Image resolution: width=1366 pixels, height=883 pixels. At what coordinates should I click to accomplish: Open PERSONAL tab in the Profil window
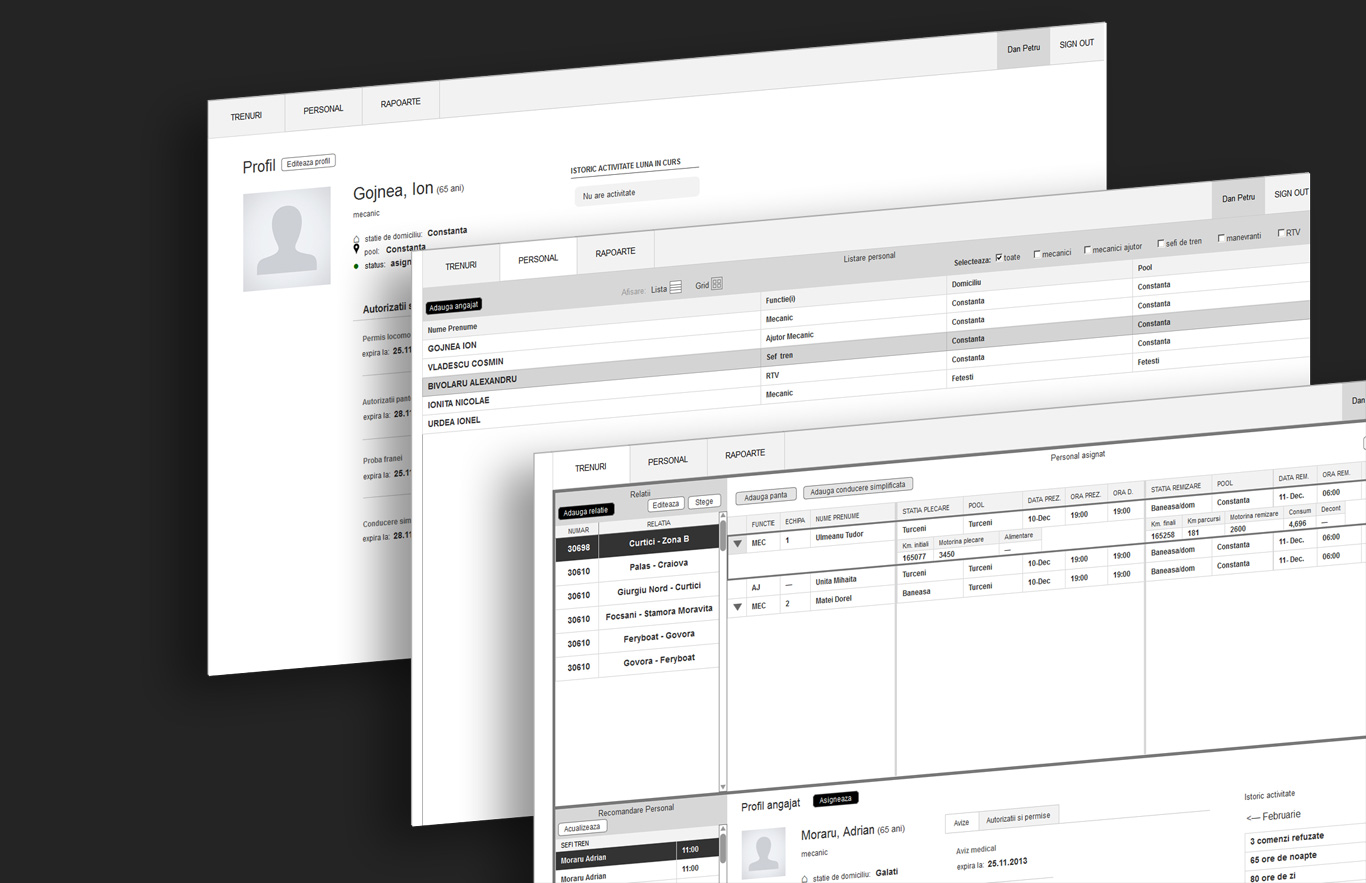pos(324,110)
